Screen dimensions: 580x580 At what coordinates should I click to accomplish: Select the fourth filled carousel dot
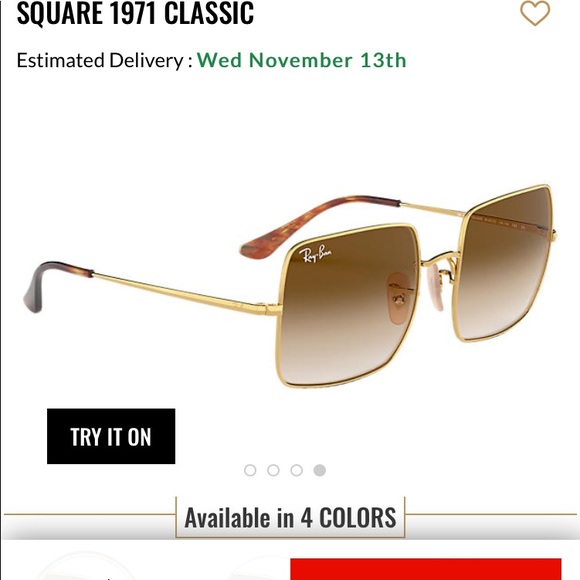pyautogui.click(x=320, y=470)
